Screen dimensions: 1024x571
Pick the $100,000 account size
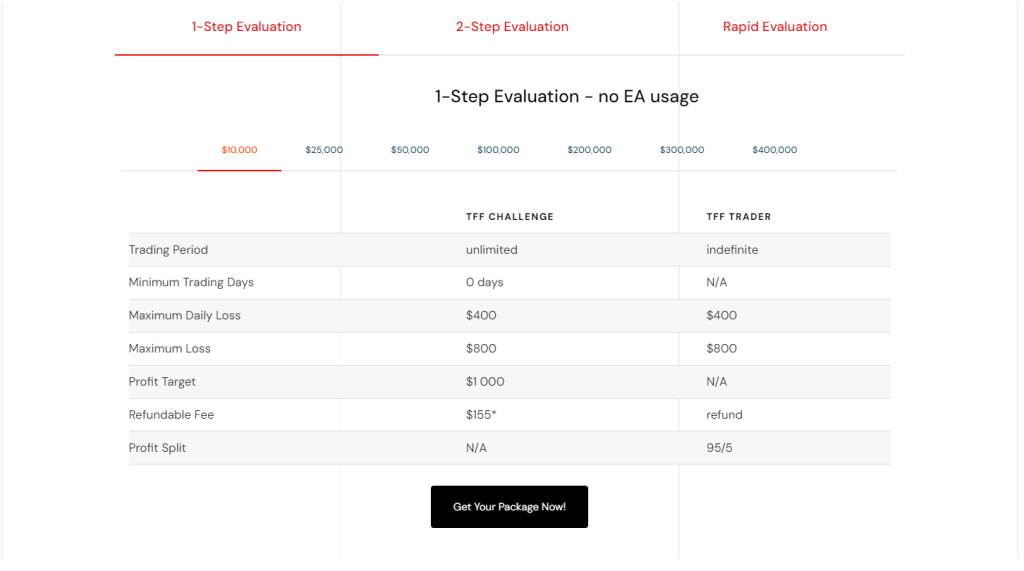tap(498, 150)
